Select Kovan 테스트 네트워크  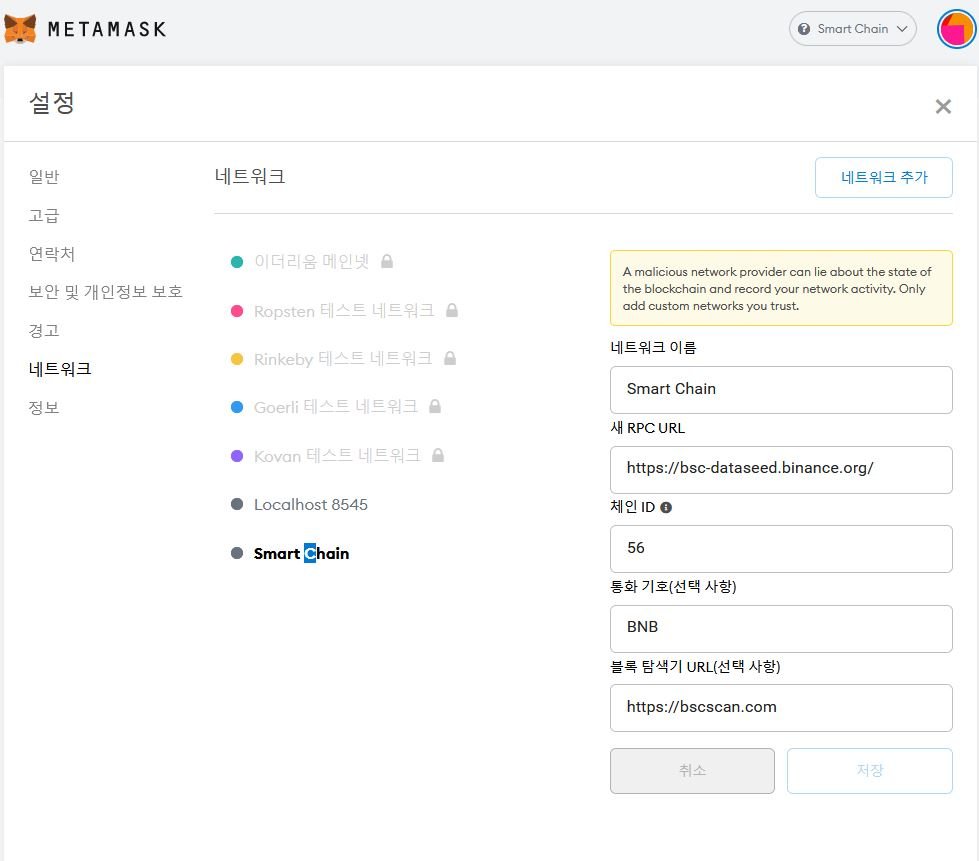(x=337, y=455)
